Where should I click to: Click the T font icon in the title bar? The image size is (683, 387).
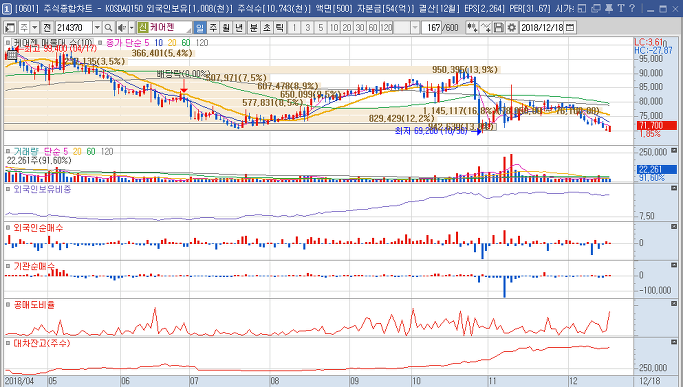(x=621, y=8)
